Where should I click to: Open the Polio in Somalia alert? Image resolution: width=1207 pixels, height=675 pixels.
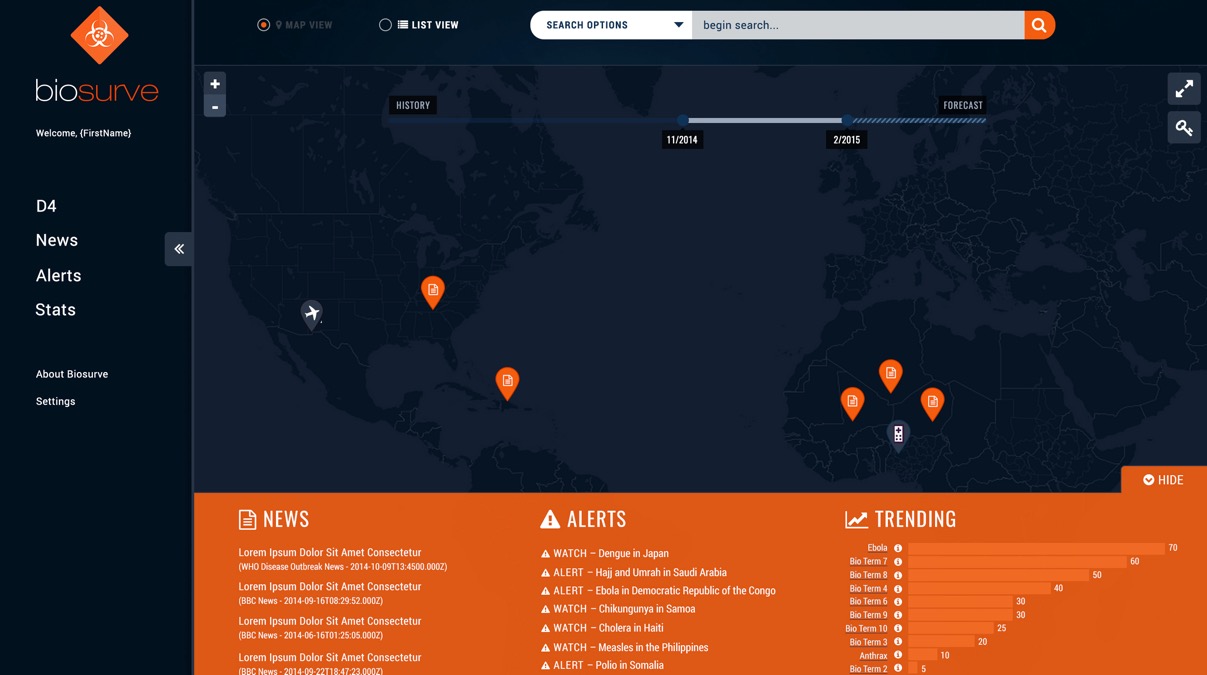602,665
